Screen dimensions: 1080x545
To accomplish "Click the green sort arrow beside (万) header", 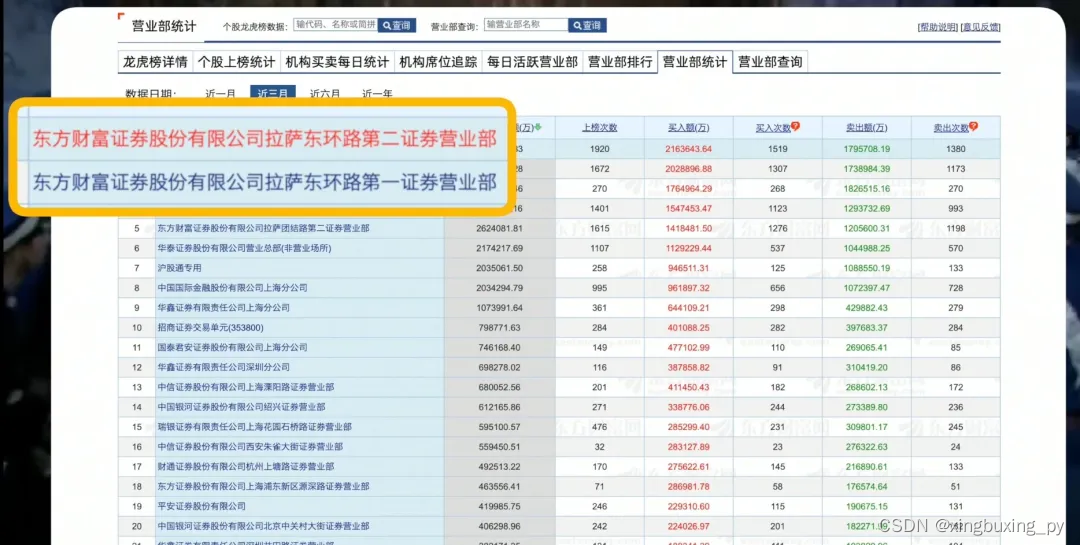I will click(x=538, y=127).
